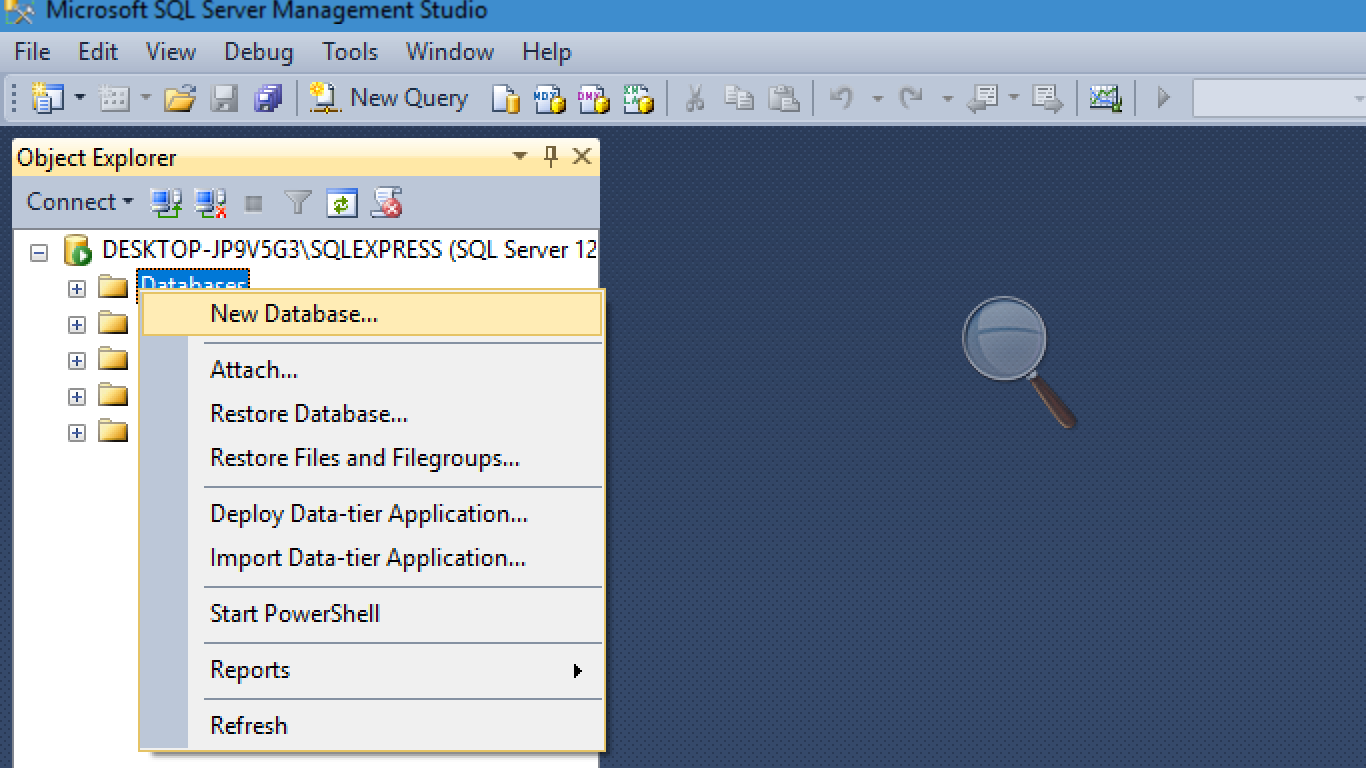Screen dimensions: 1366x768
Task: Click the Database Engine Query icon
Action: click(x=506, y=98)
